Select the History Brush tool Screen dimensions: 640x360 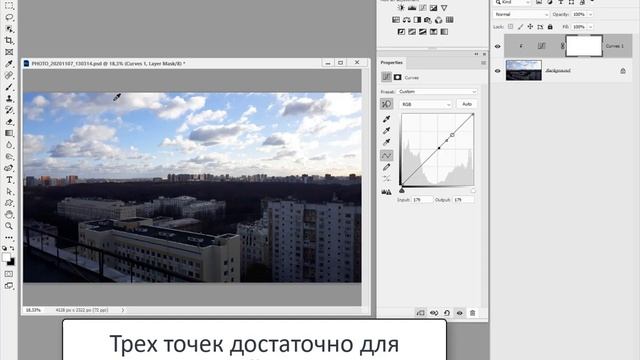(x=9, y=110)
